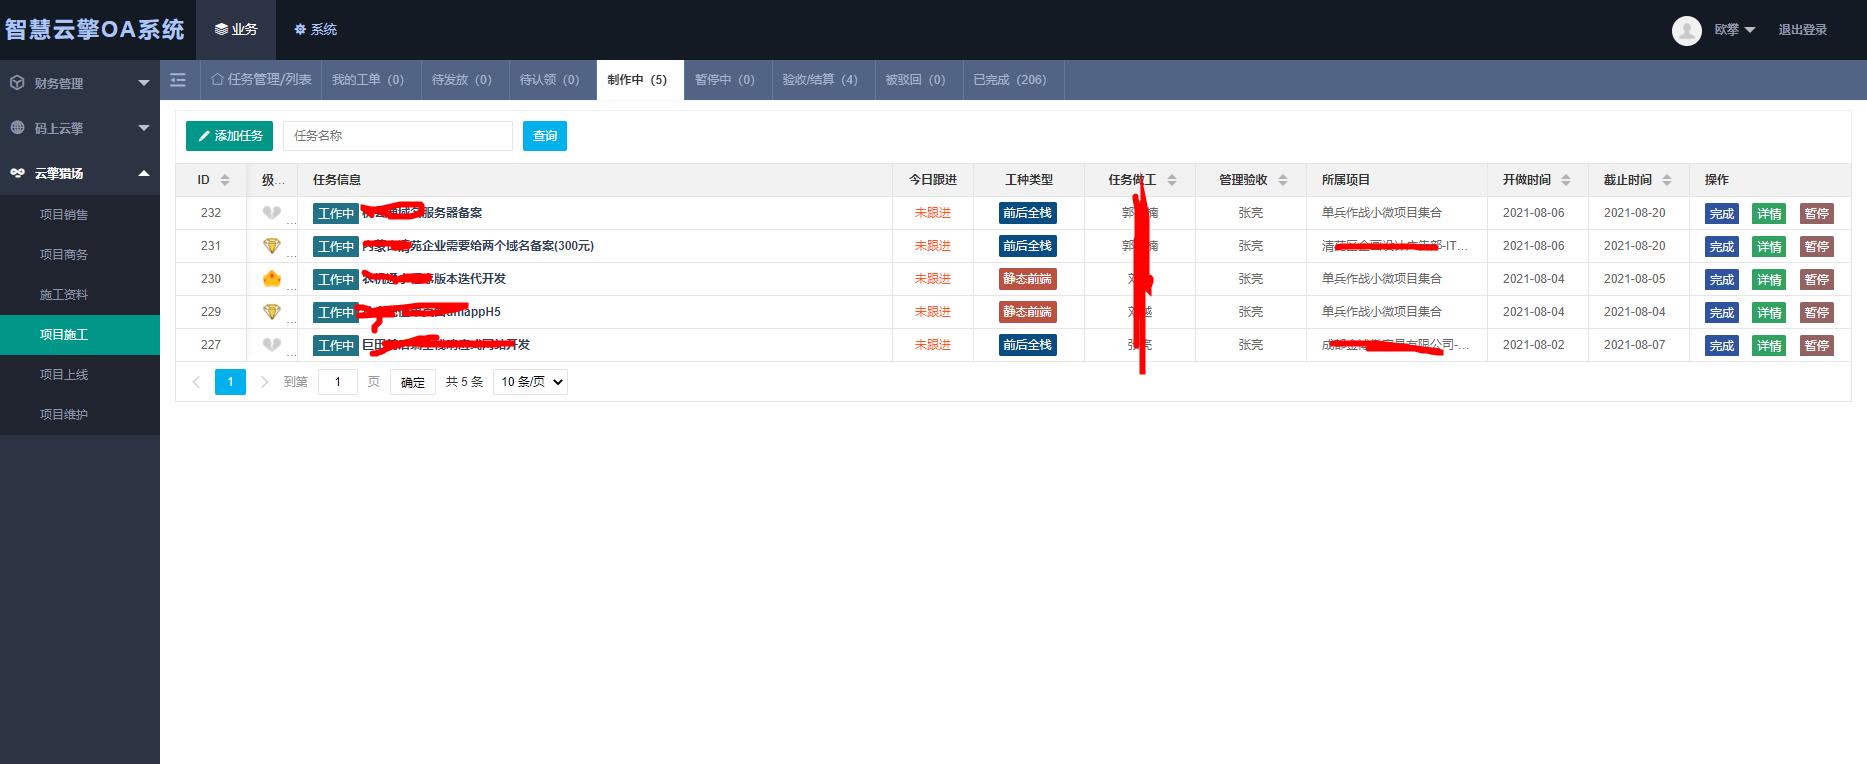Click the crown priority icon in row 230
This screenshot has width=1867, height=764.
coord(271,279)
